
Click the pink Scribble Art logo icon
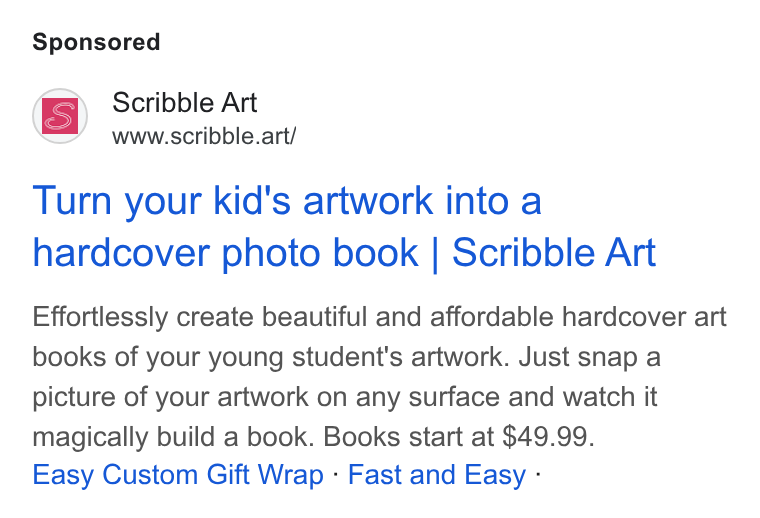click(60, 116)
